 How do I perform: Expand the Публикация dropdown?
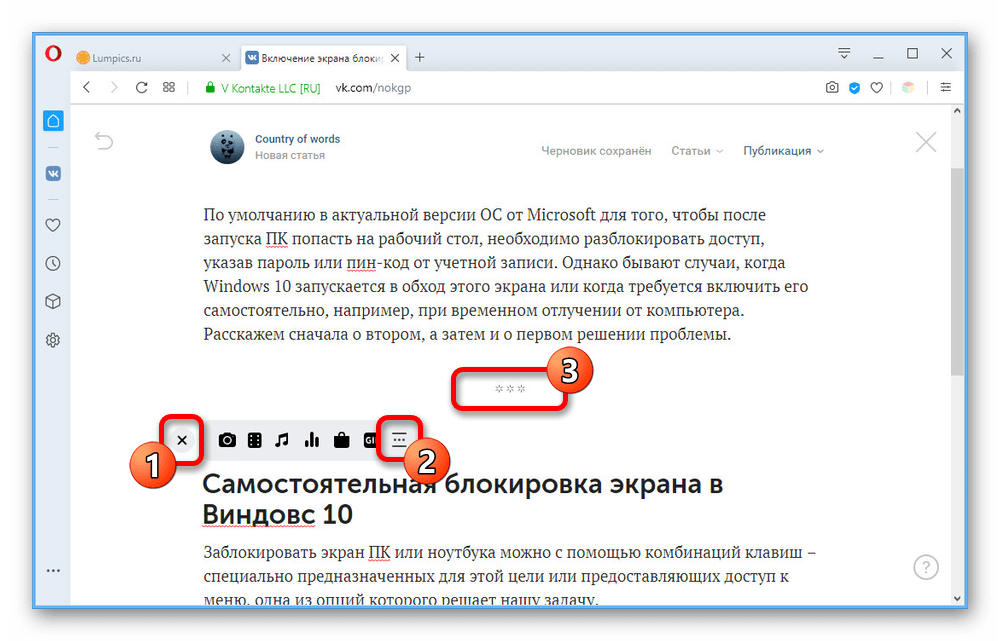783,151
